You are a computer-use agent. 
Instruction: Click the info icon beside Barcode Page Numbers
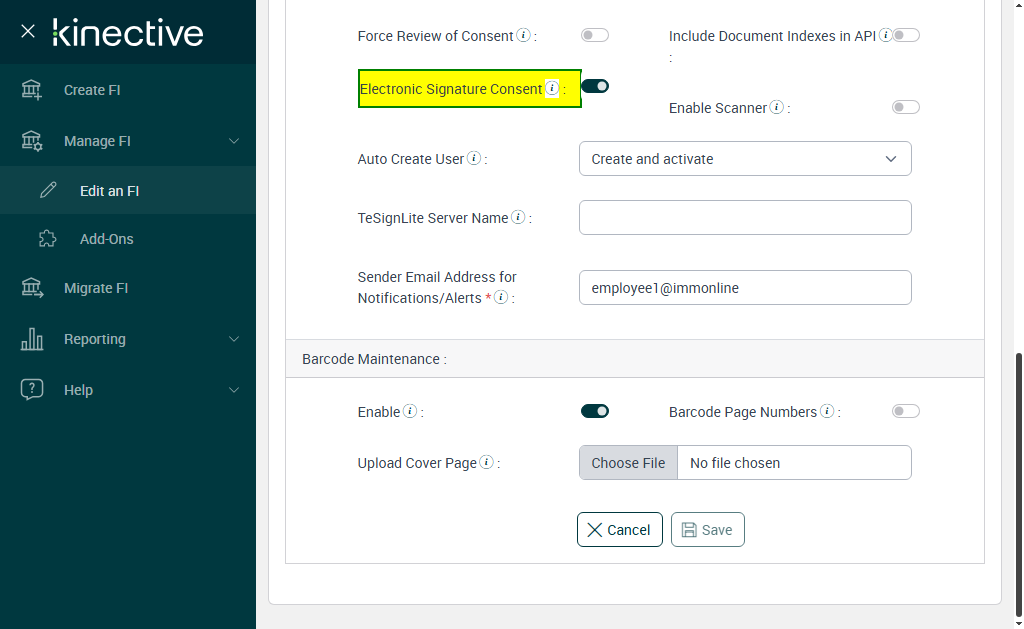[827, 411]
